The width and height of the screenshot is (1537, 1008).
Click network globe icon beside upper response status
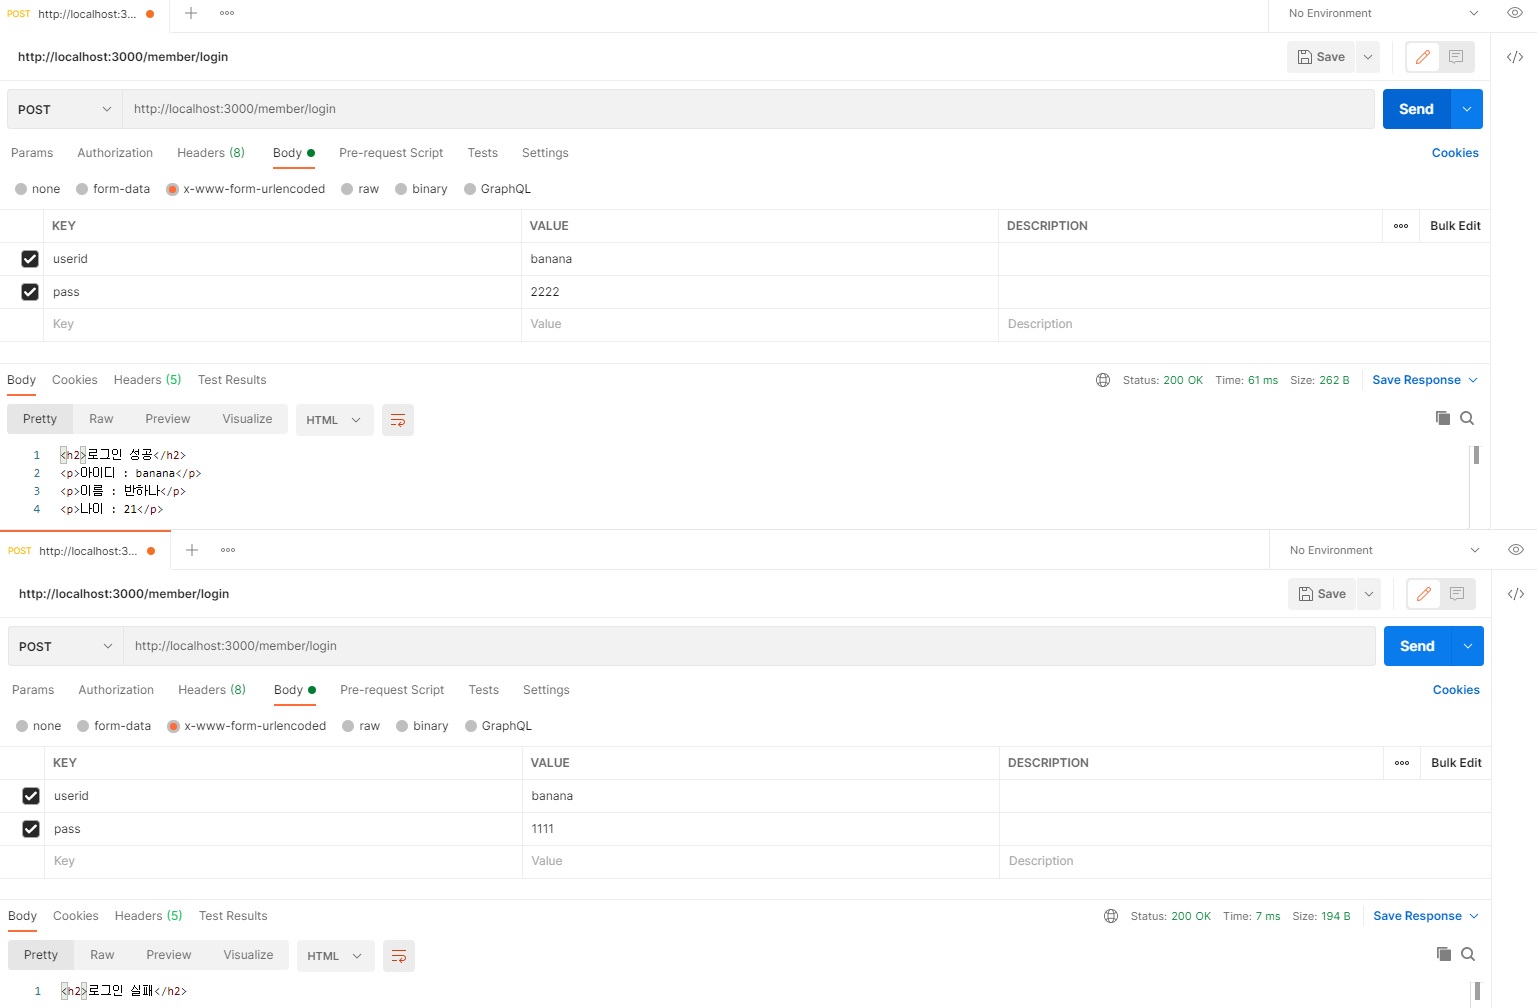(1103, 380)
